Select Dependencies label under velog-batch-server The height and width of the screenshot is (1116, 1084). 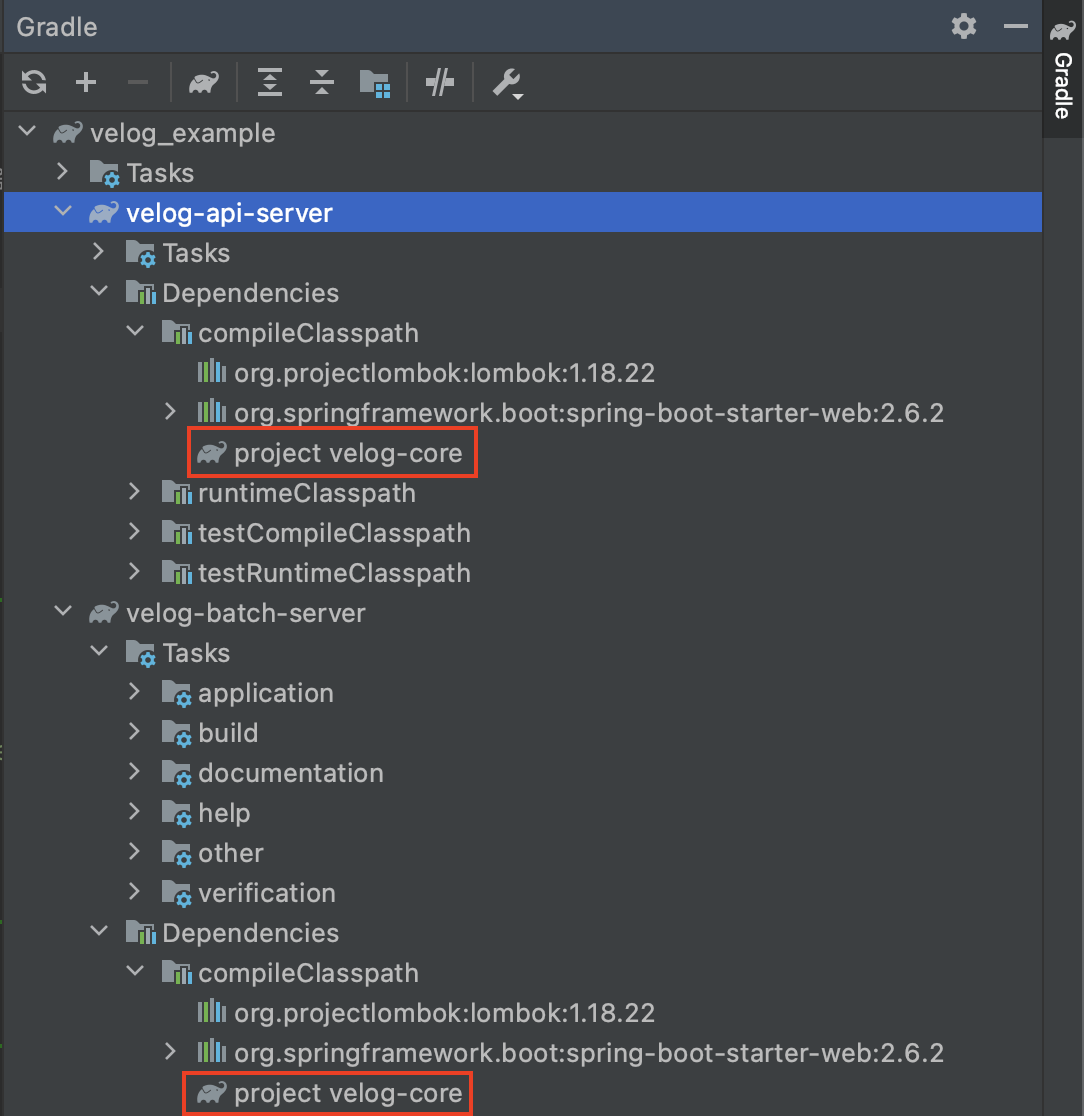pos(251,932)
